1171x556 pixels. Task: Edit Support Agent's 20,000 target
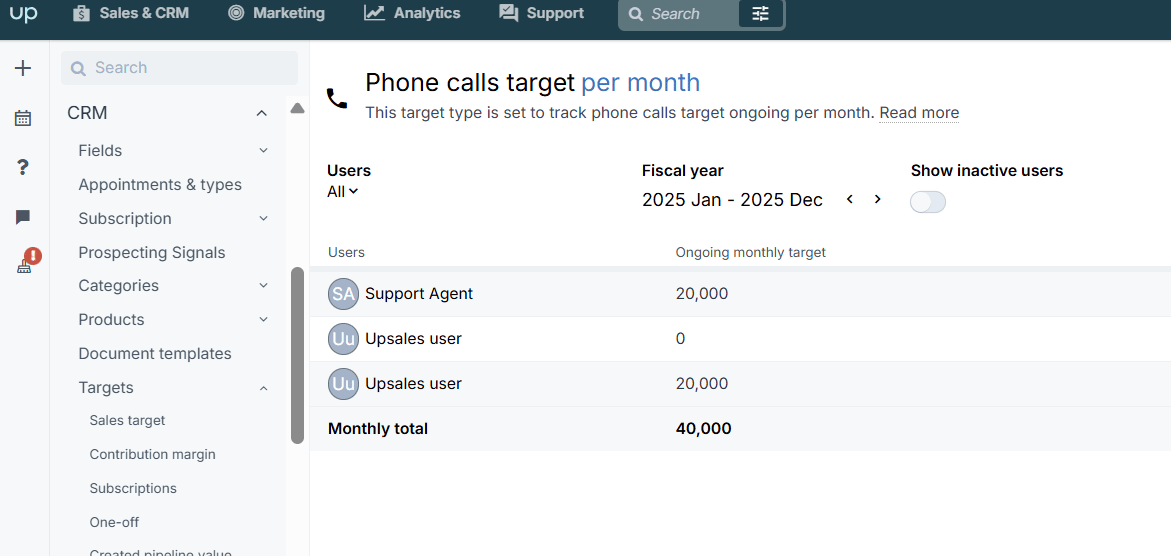point(702,294)
